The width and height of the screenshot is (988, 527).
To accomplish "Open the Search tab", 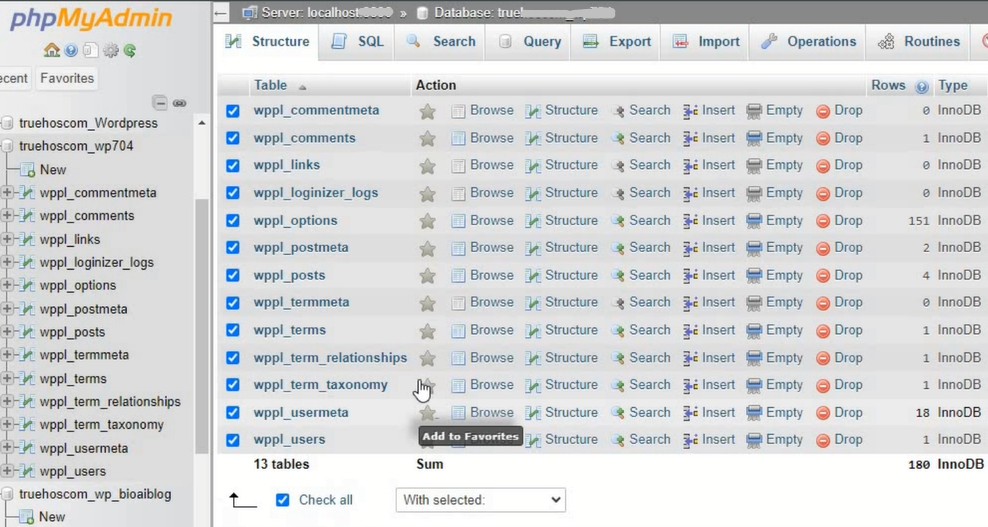I will (x=440, y=42).
